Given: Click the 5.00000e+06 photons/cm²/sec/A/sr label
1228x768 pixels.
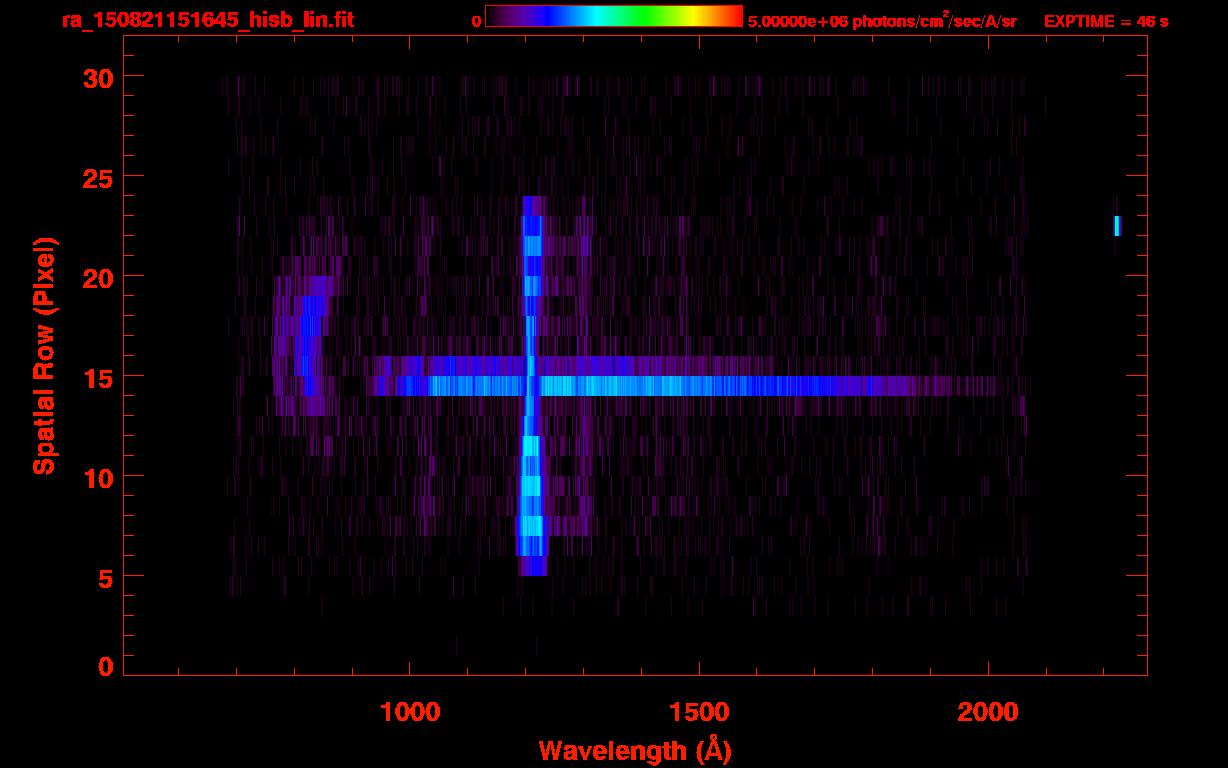Looking at the screenshot, I should 882,20.
